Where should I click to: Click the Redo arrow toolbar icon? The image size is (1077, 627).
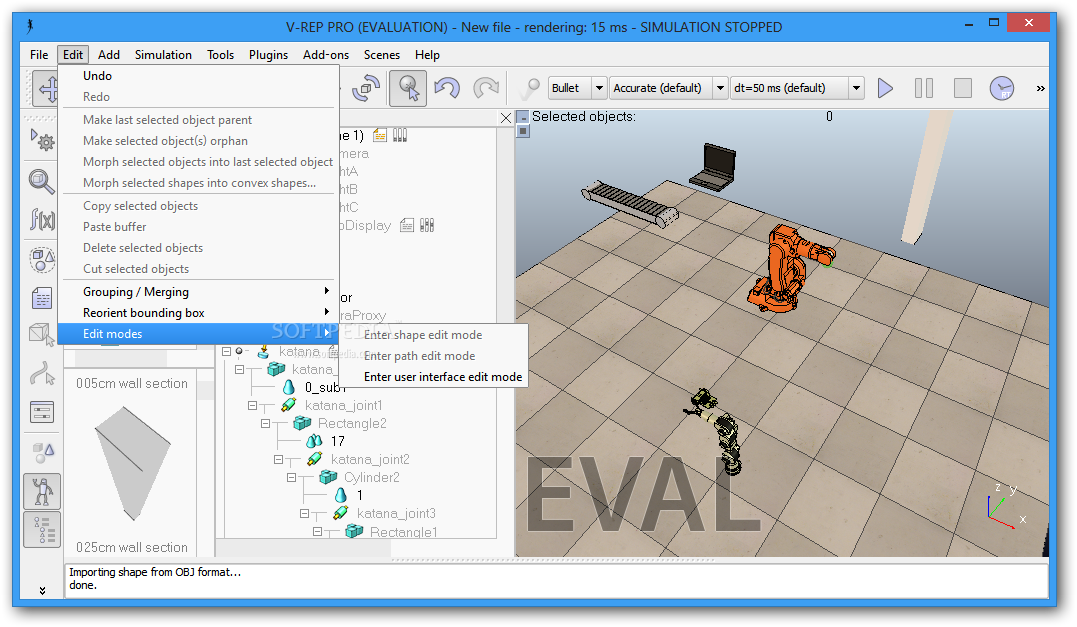tap(486, 89)
